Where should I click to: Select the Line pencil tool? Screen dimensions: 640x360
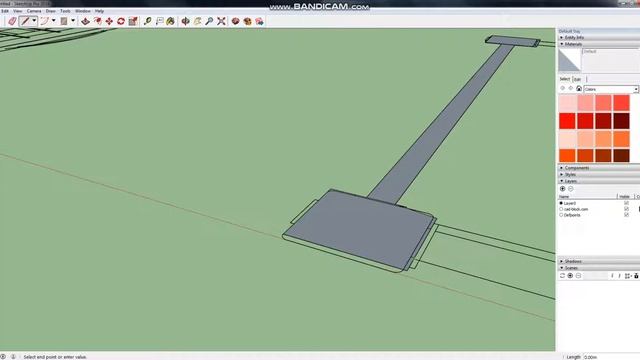tap(25, 21)
